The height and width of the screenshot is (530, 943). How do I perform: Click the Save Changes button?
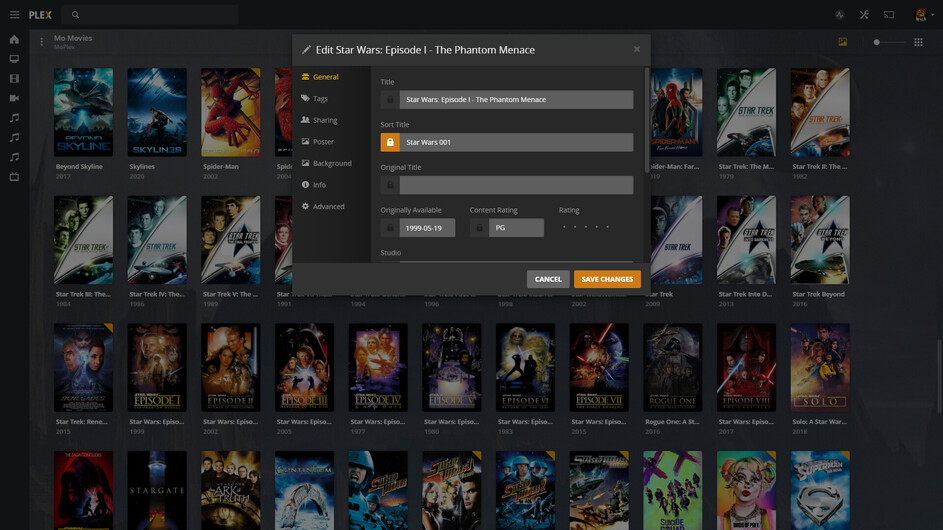(x=607, y=279)
